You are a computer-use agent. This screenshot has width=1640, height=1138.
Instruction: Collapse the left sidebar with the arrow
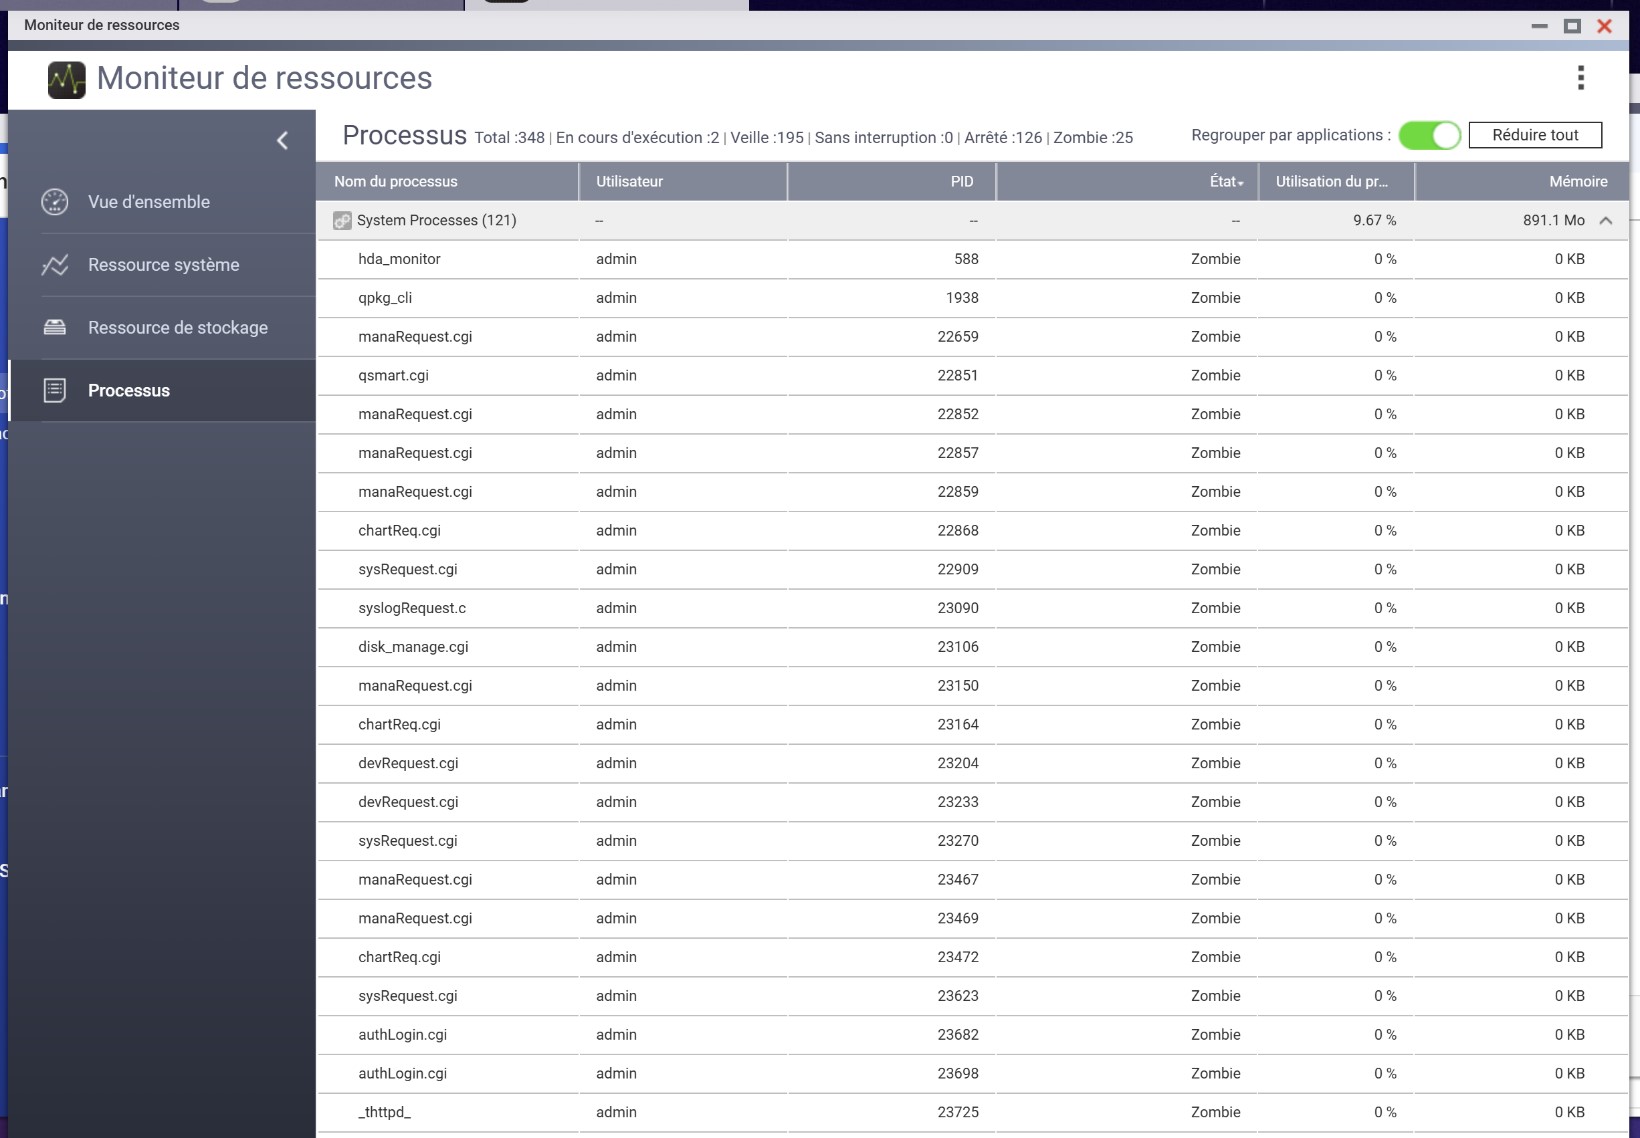tap(282, 141)
